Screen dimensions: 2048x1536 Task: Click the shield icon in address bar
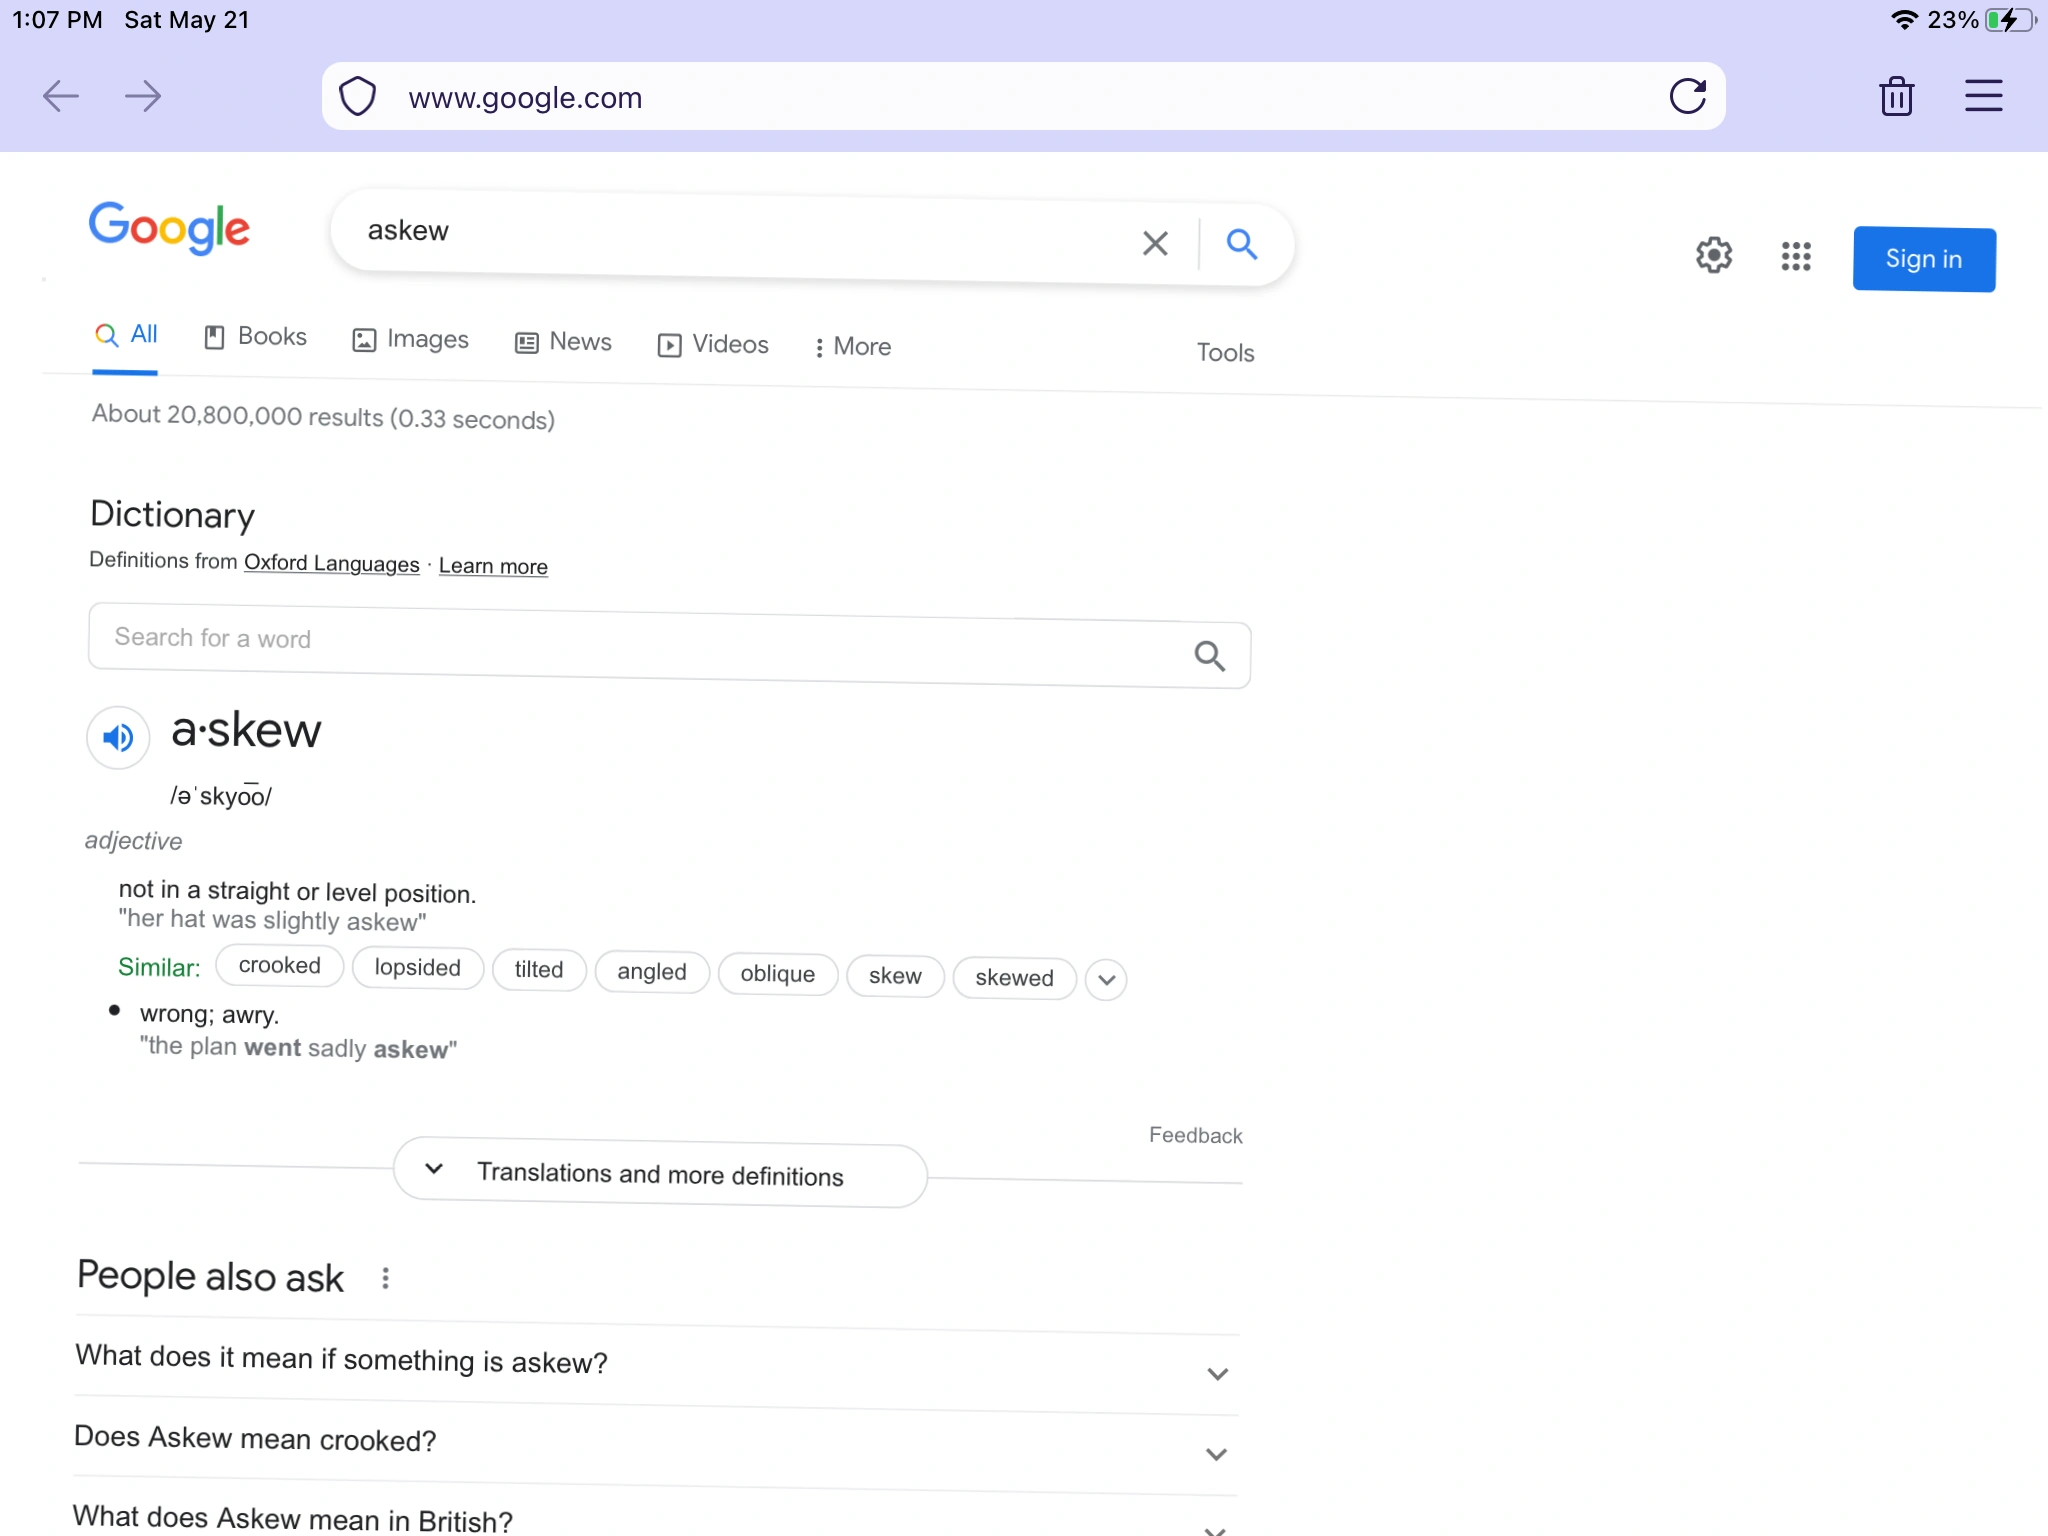tap(356, 96)
